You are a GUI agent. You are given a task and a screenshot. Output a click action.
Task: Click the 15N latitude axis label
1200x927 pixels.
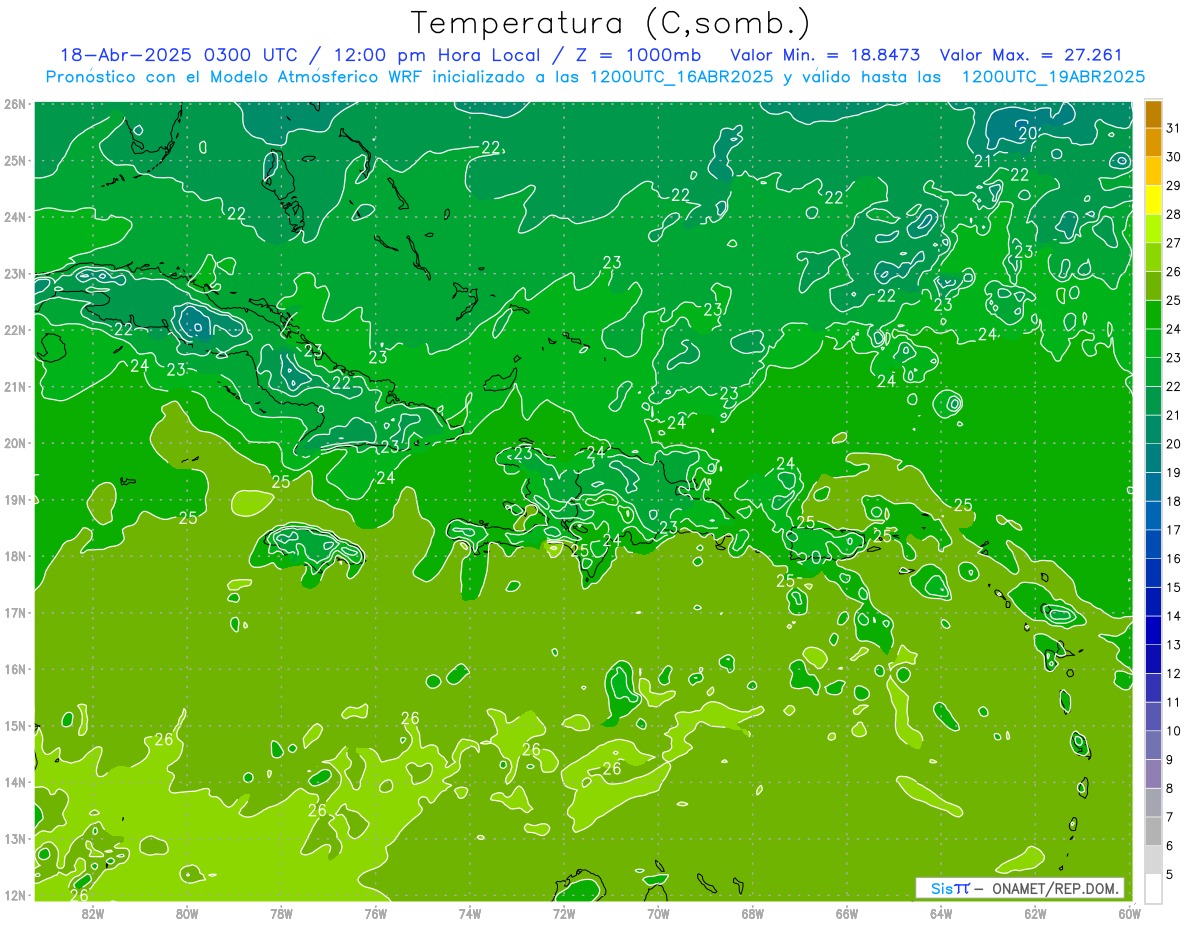coord(15,726)
